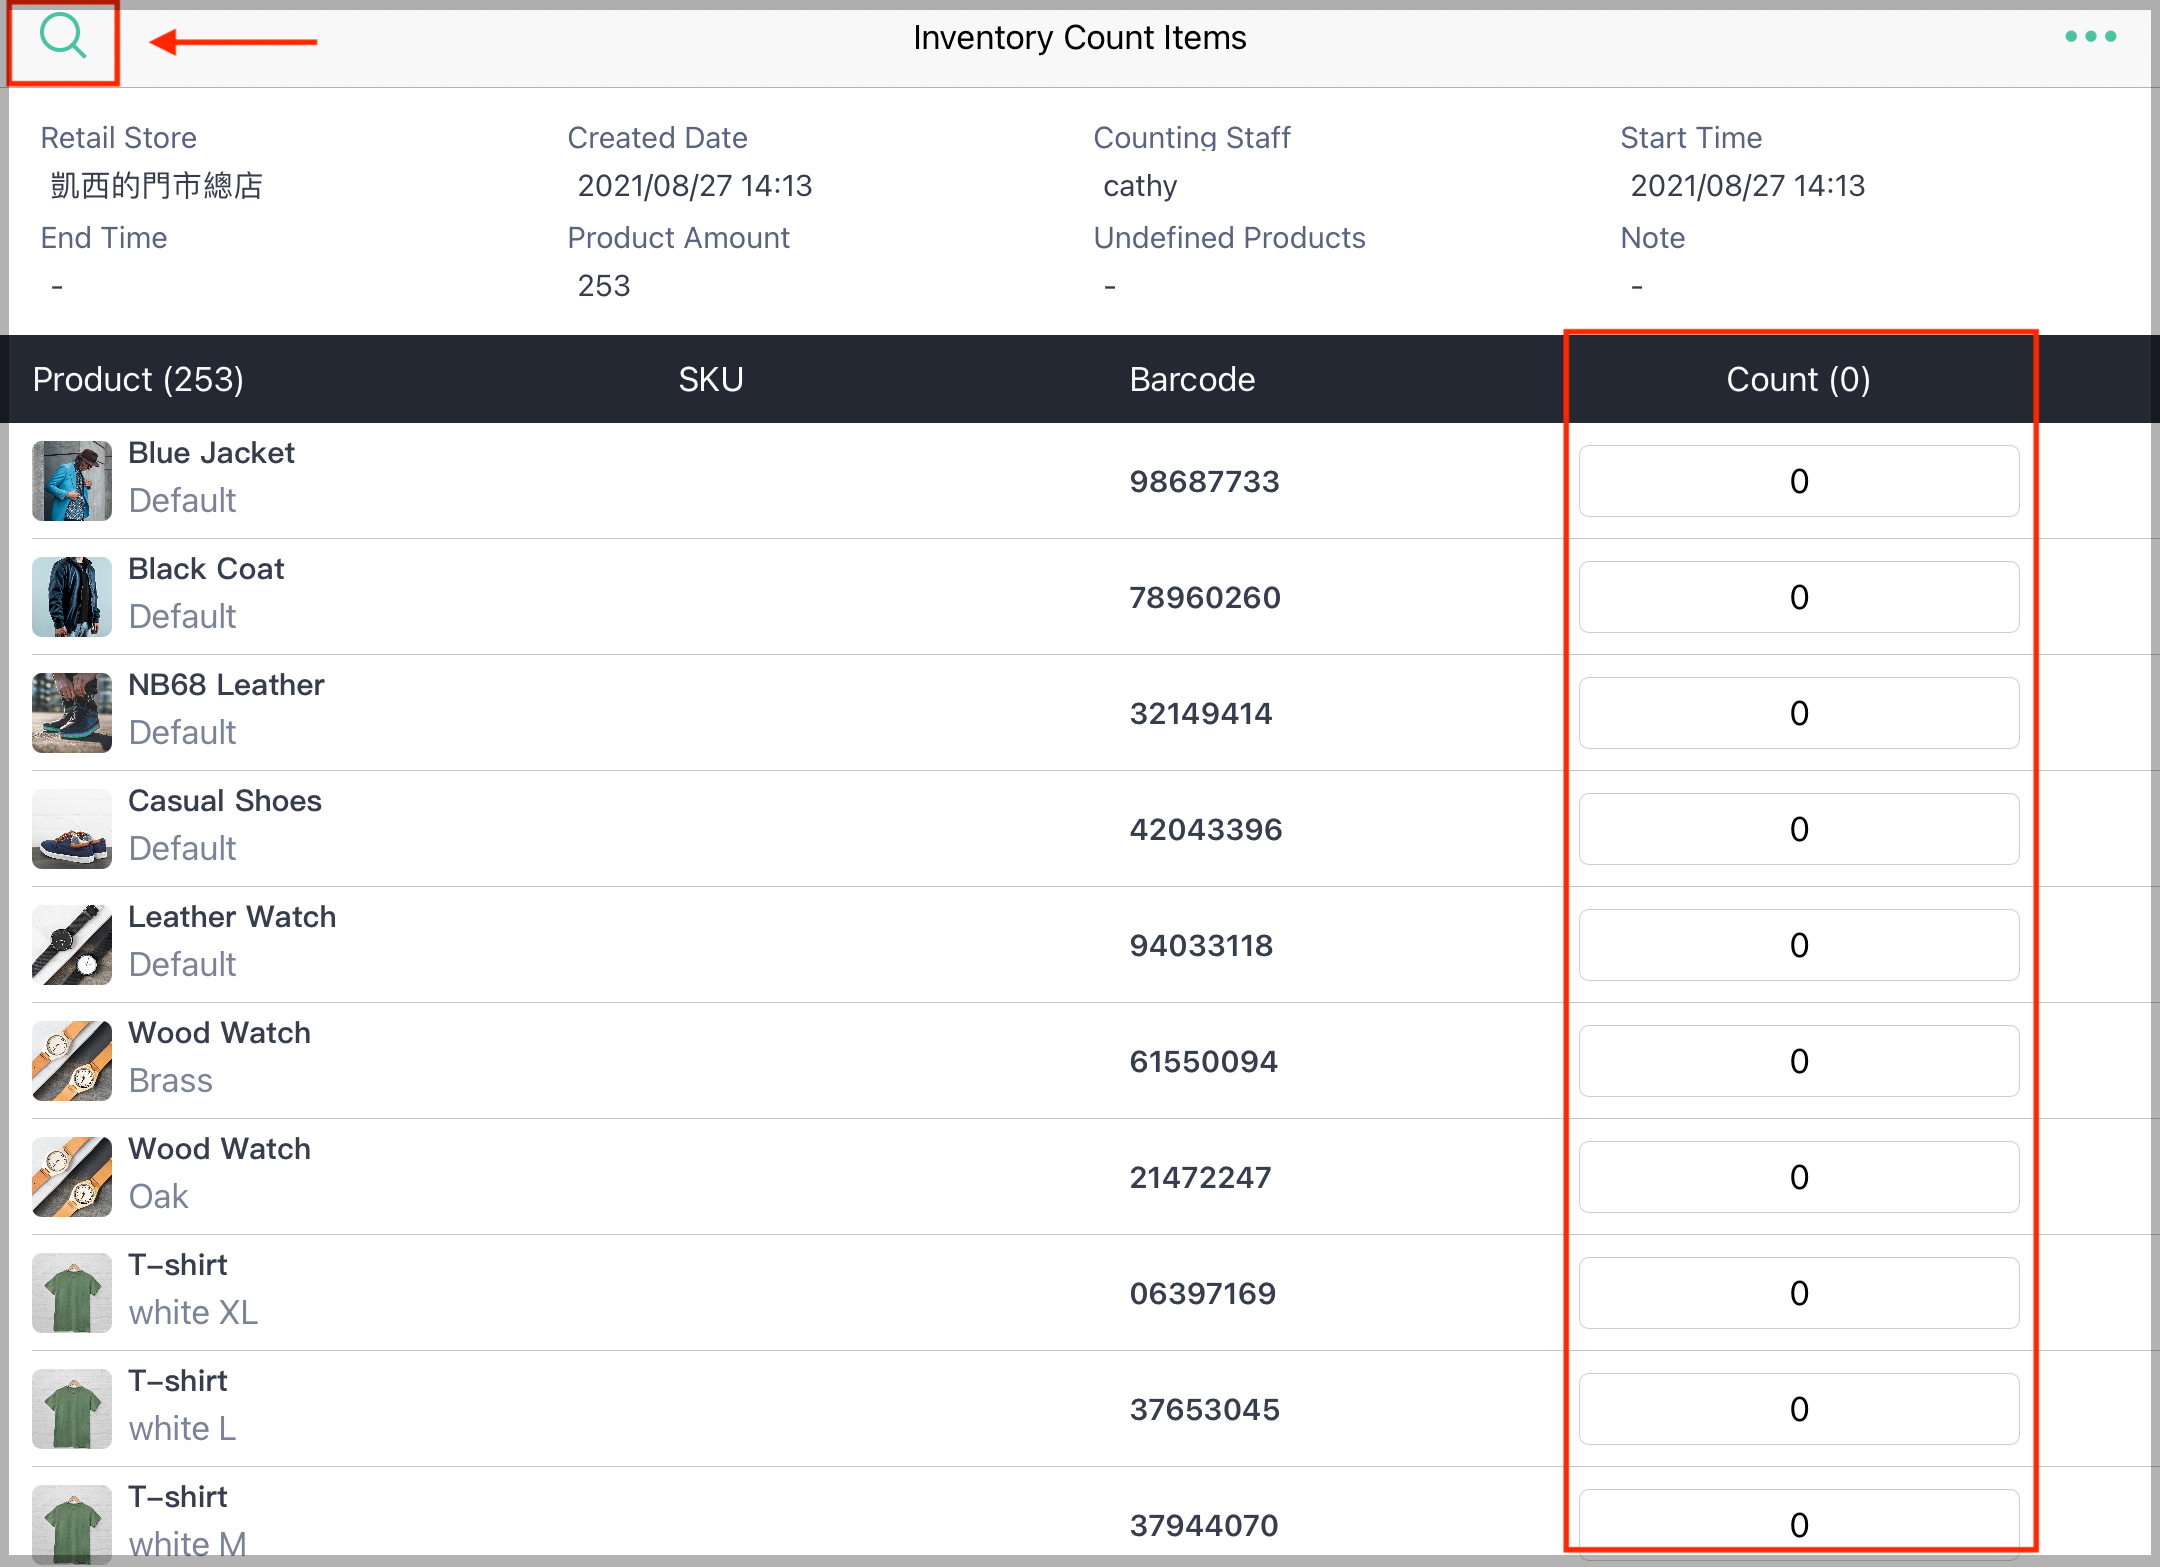Image resolution: width=2160 pixels, height=1567 pixels.
Task: Click the Wood Watch Brass image
Action: [x=71, y=1061]
